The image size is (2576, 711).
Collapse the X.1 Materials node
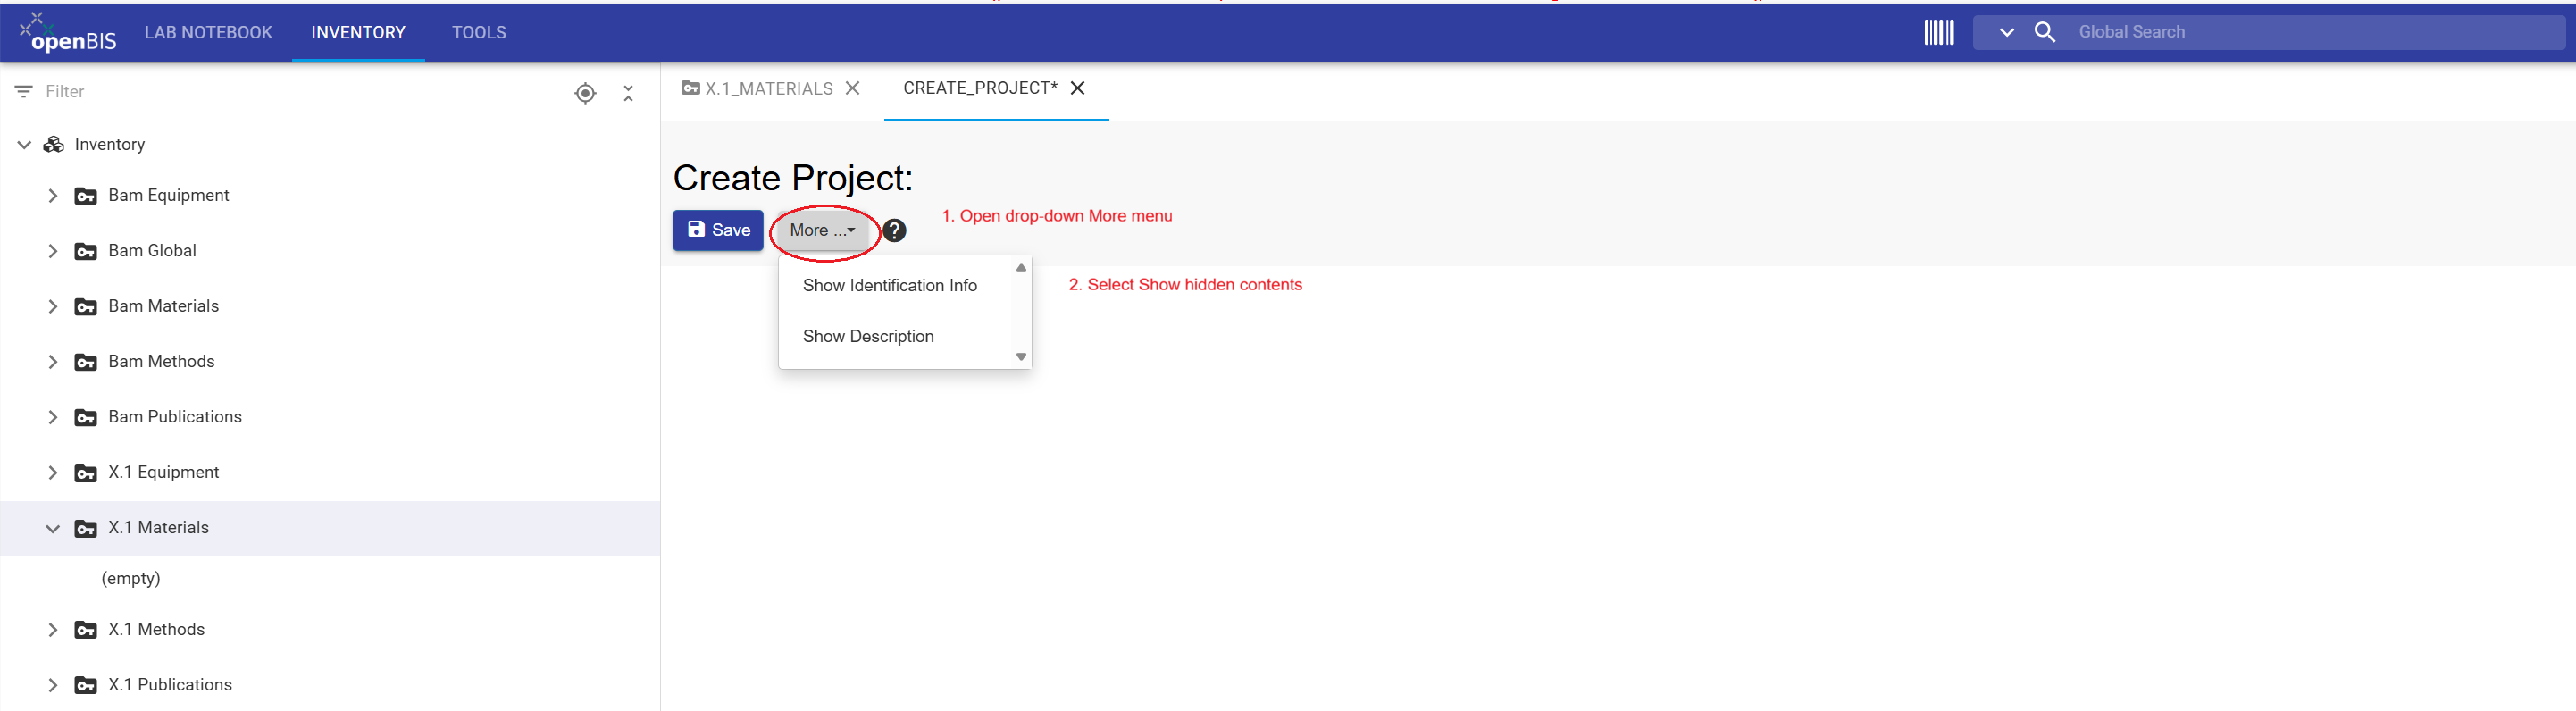pos(53,528)
